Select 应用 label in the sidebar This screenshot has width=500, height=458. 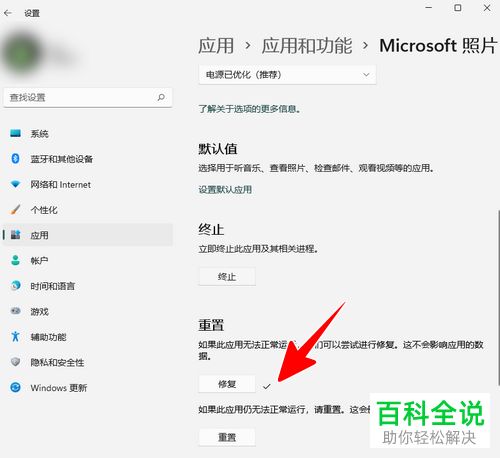tap(39, 235)
